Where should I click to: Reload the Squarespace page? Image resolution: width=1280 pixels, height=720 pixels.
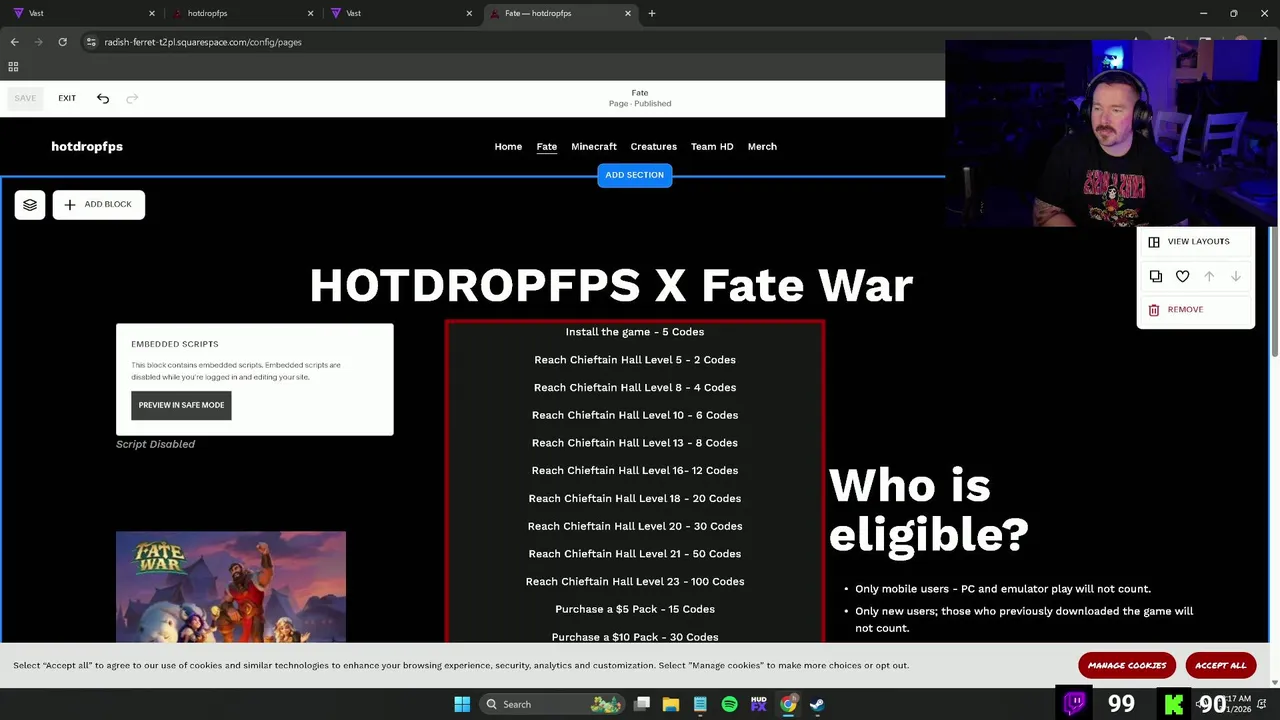(x=62, y=42)
